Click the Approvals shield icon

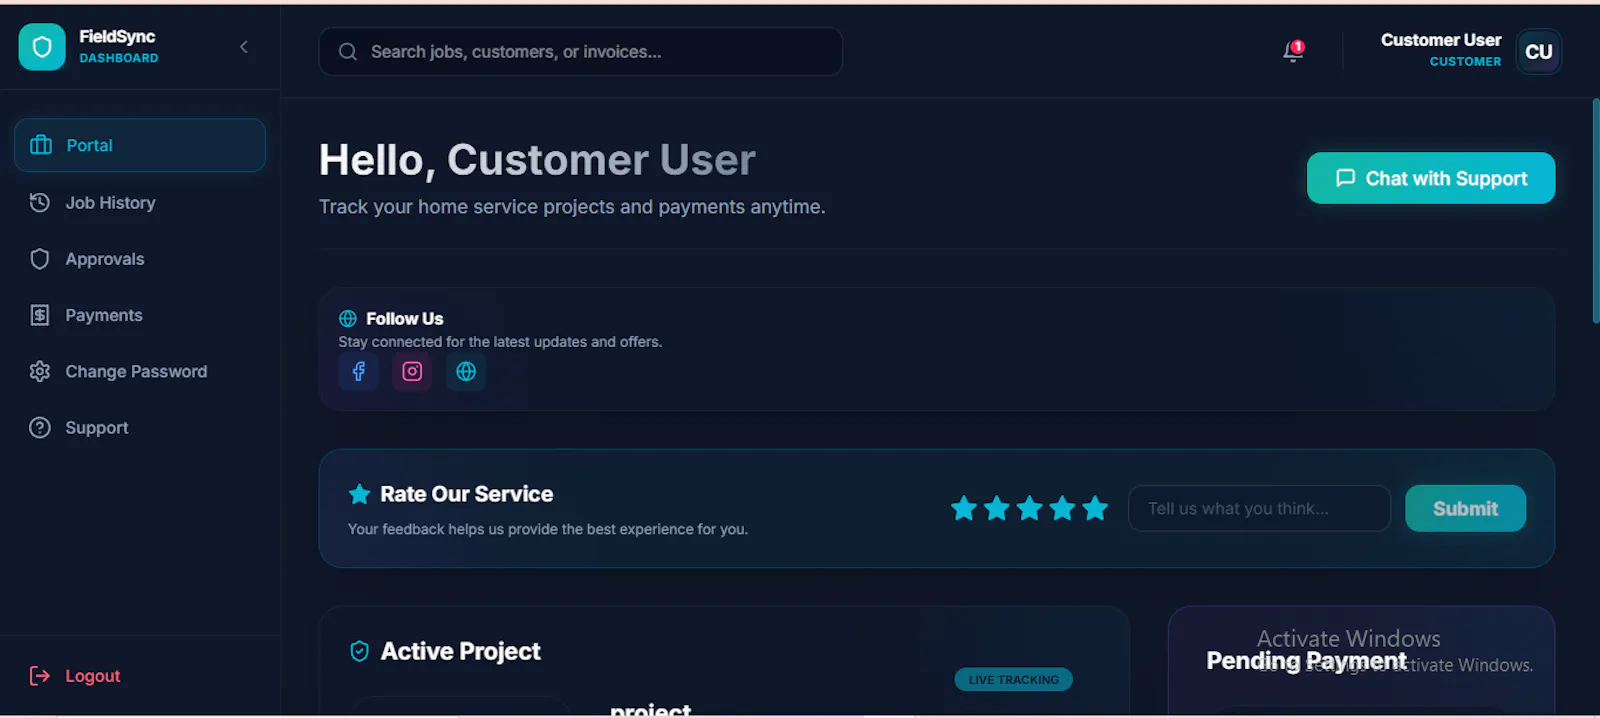[x=40, y=259]
